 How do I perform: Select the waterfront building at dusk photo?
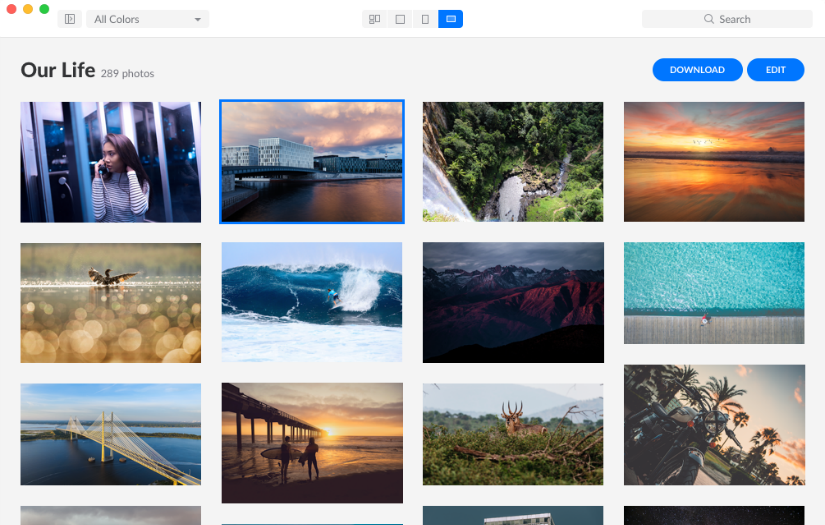tap(312, 161)
